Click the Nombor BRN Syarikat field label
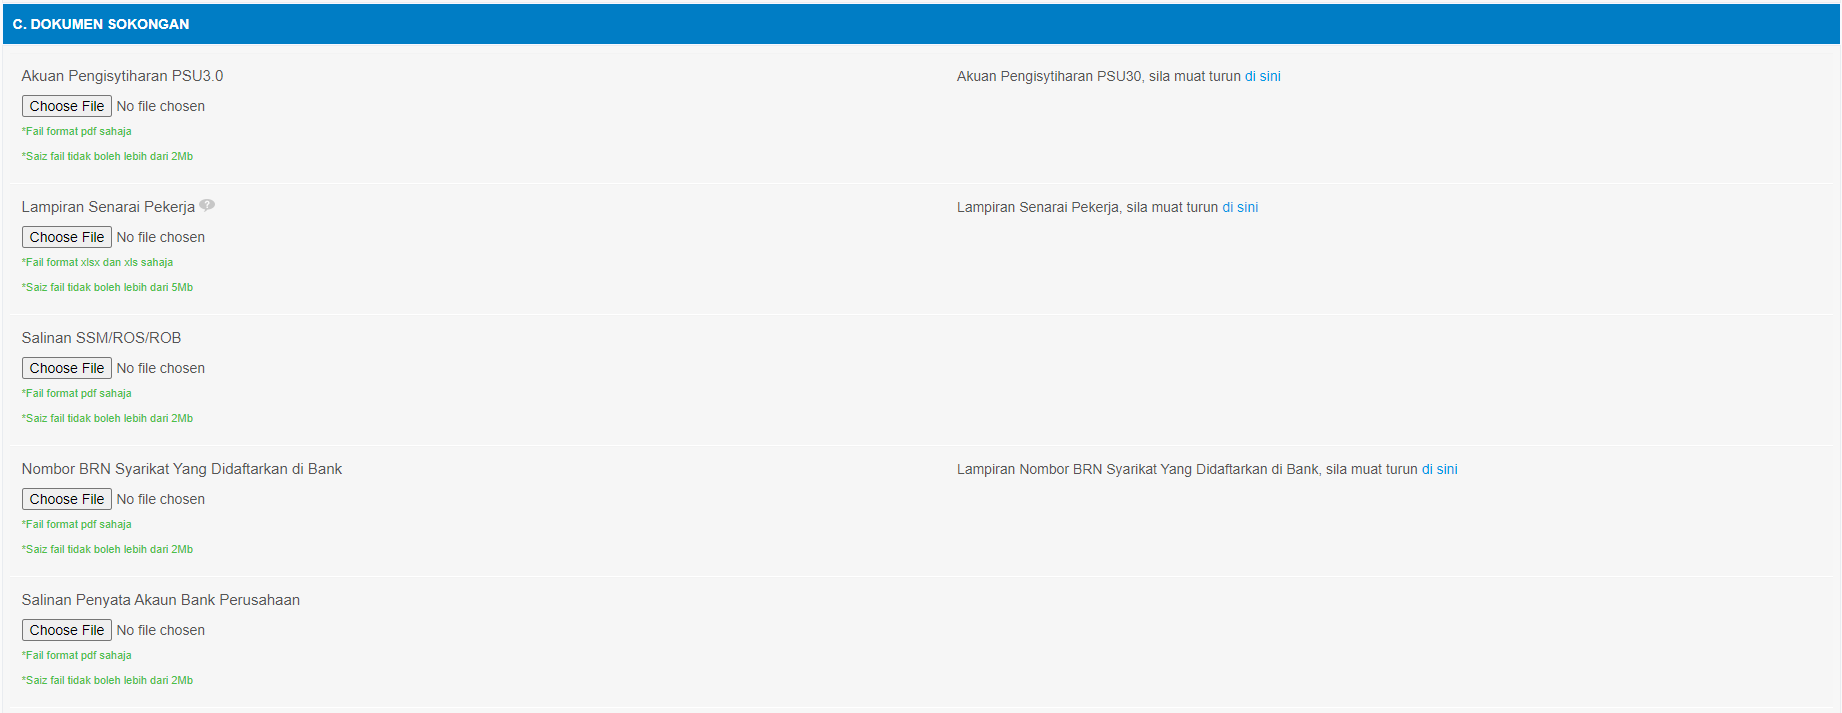The width and height of the screenshot is (1842, 713). point(181,469)
